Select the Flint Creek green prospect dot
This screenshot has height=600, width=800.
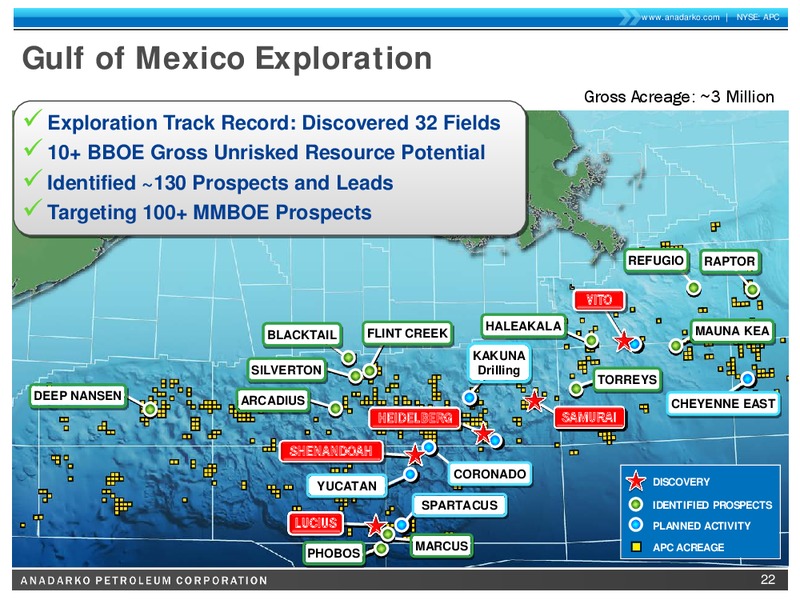pyautogui.click(x=370, y=370)
